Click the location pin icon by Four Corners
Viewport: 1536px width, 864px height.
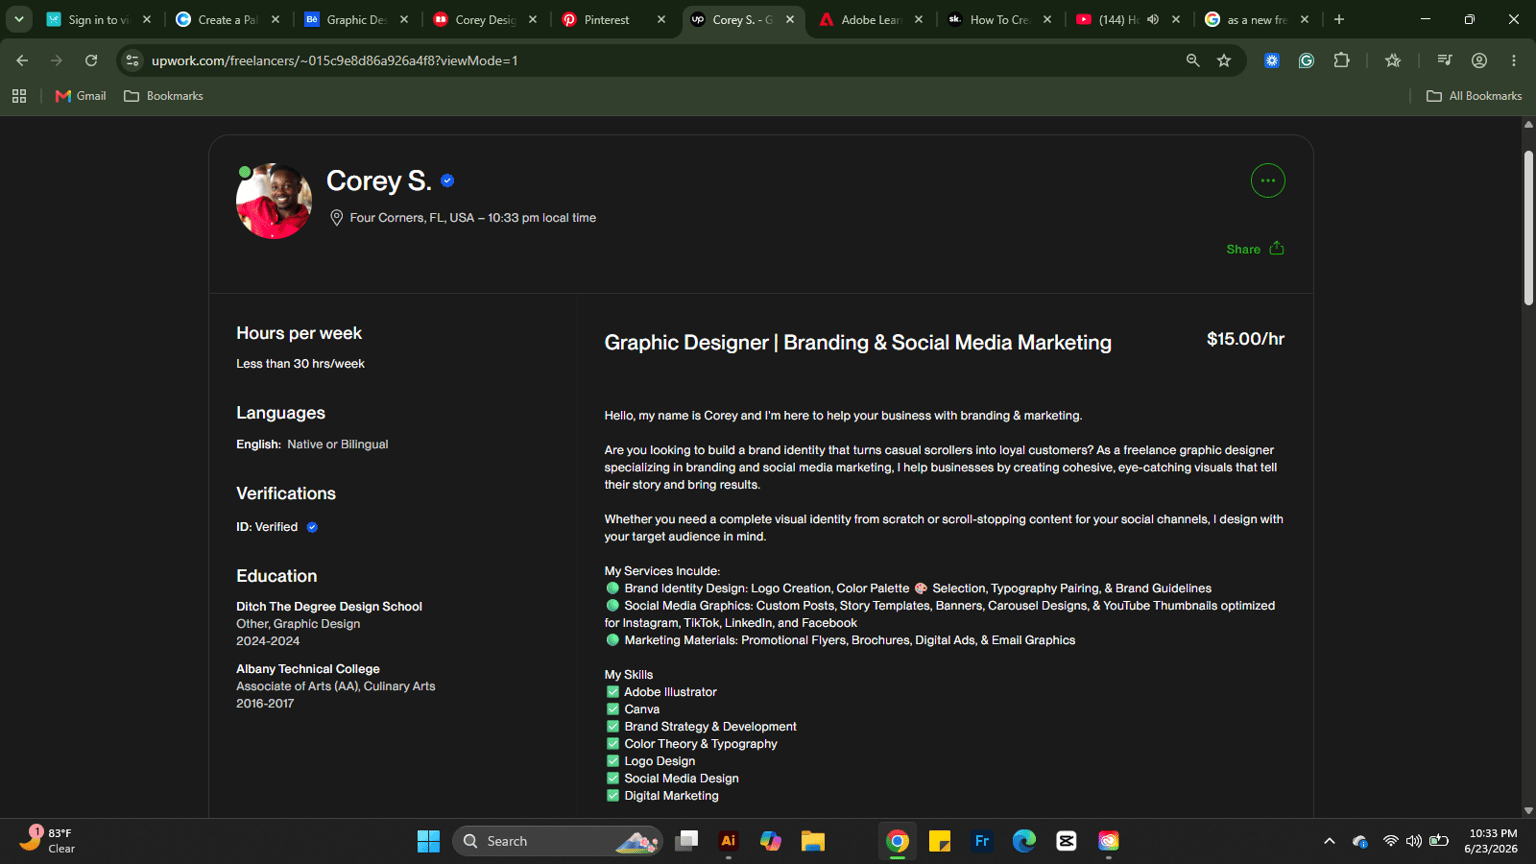click(x=337, y=218)
